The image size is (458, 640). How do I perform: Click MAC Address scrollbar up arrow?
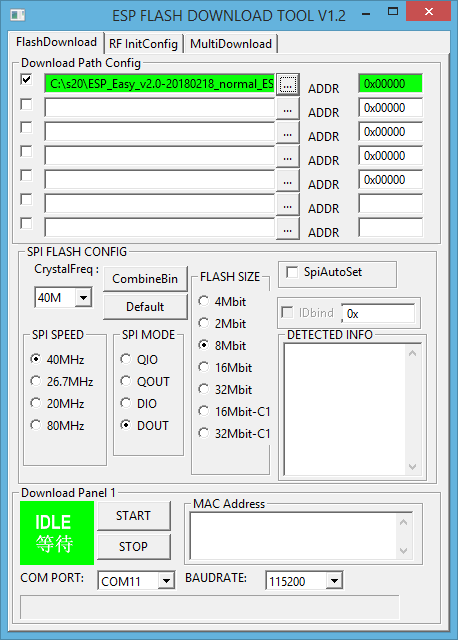click(403, 522)
